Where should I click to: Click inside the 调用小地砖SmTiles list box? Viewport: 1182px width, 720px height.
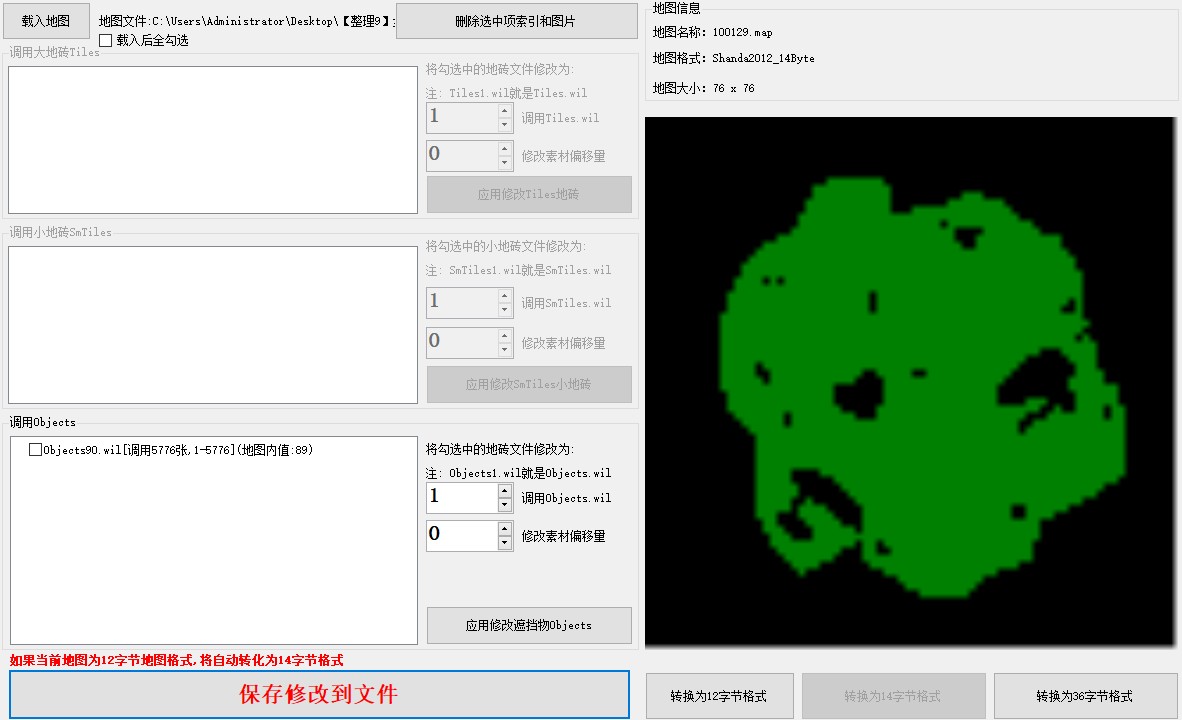point(212,325)
